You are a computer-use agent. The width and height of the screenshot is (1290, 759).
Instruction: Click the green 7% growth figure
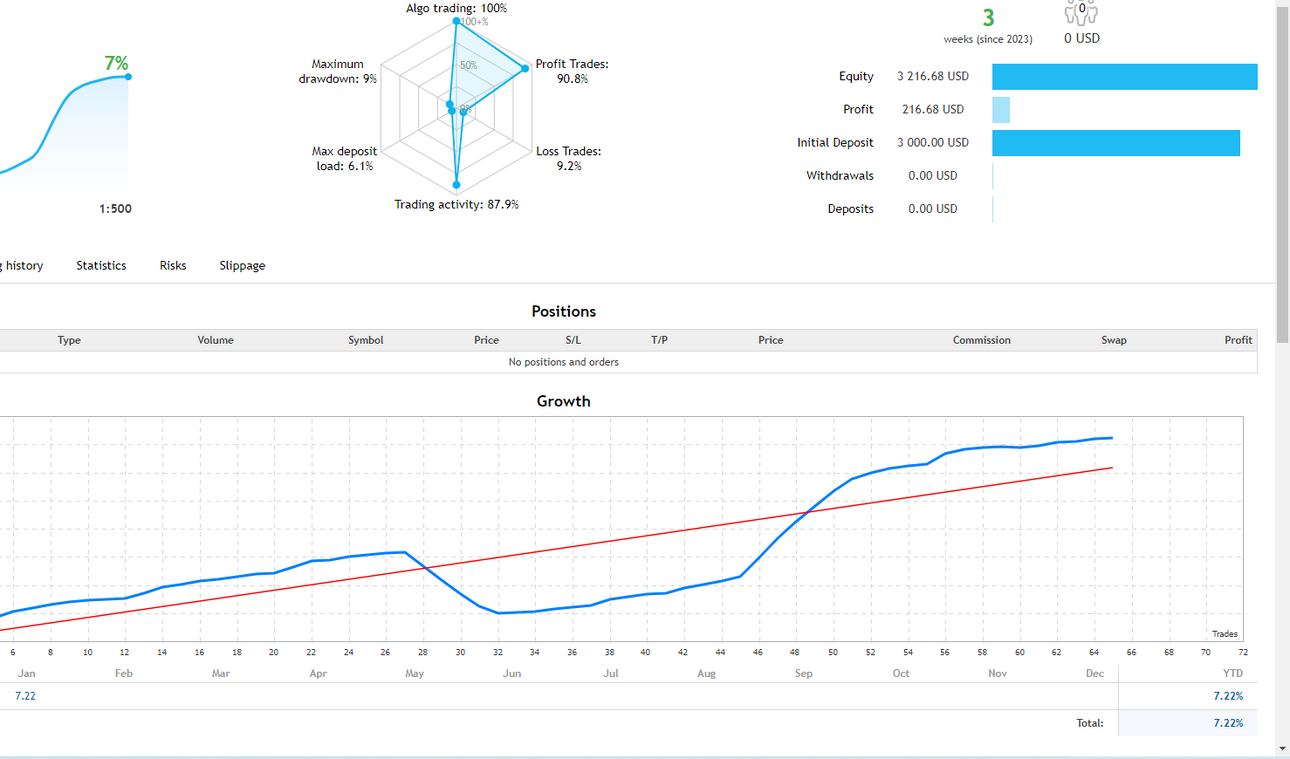point(117,63)
